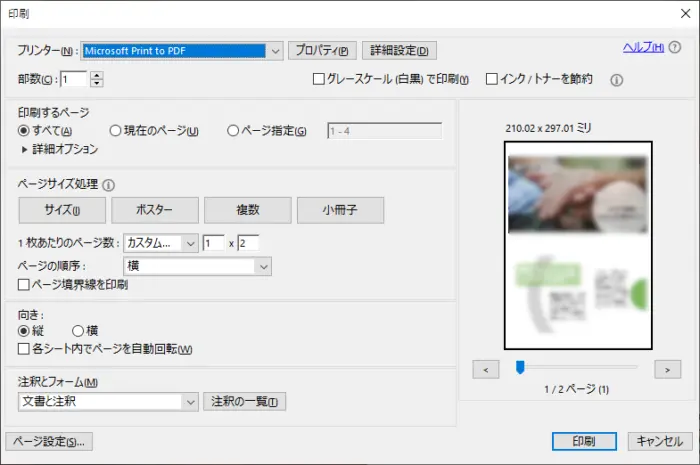
Task: Open the プリンター dropdown list
Action: [275, 50]
